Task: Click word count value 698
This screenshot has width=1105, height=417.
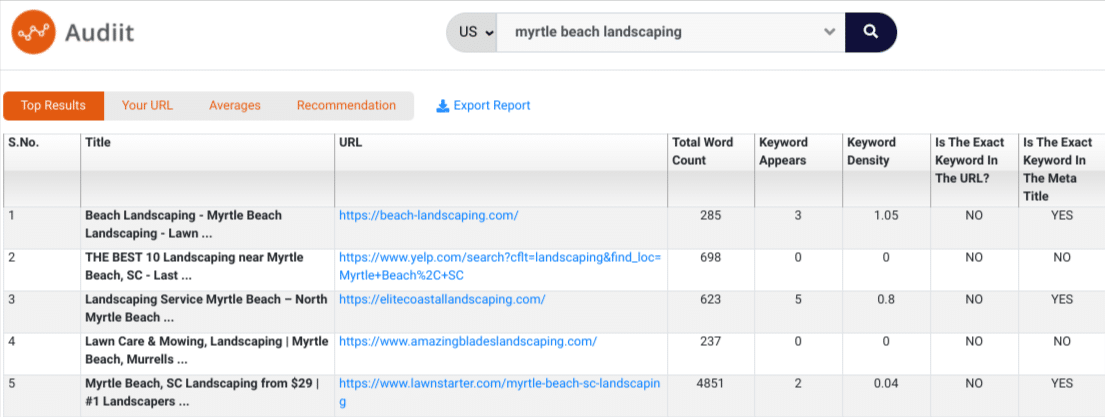Action: (710, 258)
